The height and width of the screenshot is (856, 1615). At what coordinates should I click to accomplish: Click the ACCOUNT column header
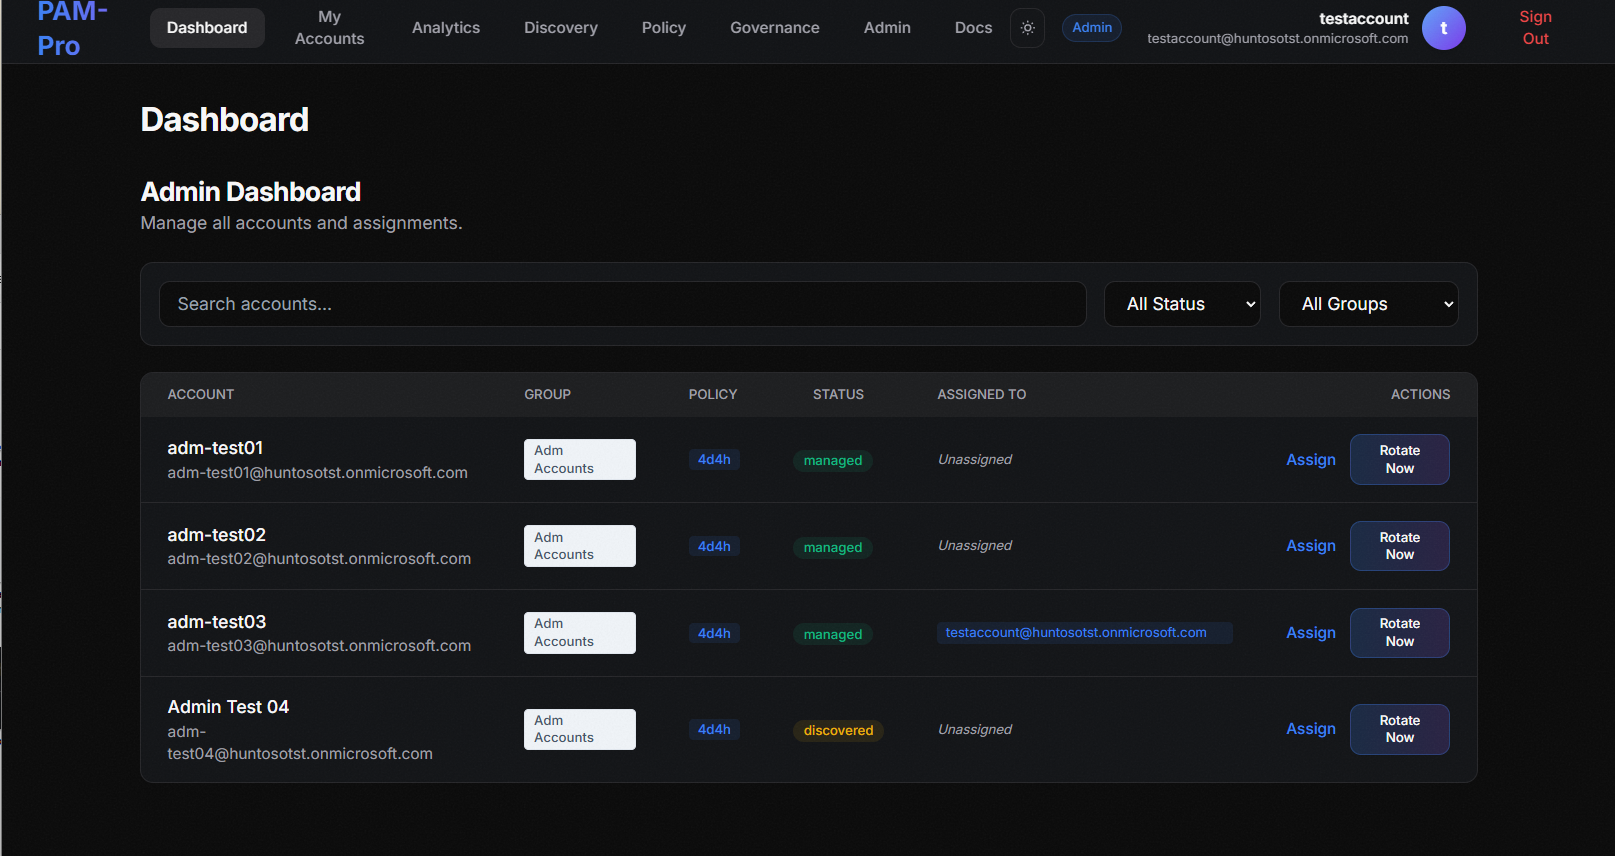[200, 395]
